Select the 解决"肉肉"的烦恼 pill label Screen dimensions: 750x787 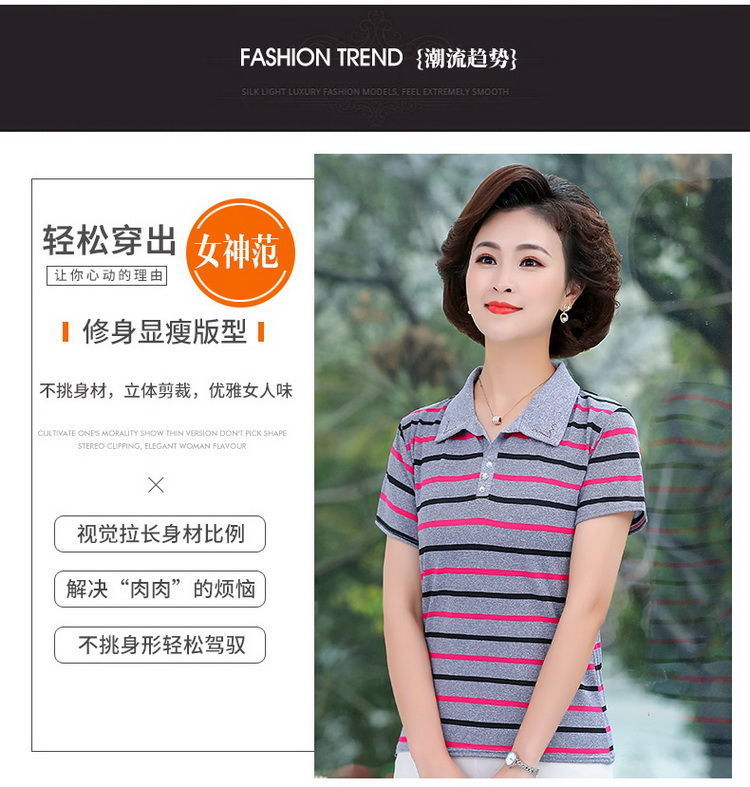point(160,589)
